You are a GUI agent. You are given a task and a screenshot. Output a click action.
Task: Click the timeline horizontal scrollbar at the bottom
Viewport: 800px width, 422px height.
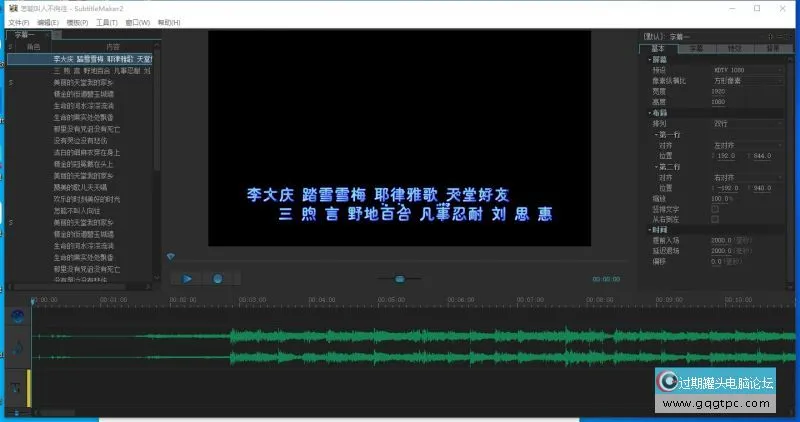point(58,412)
